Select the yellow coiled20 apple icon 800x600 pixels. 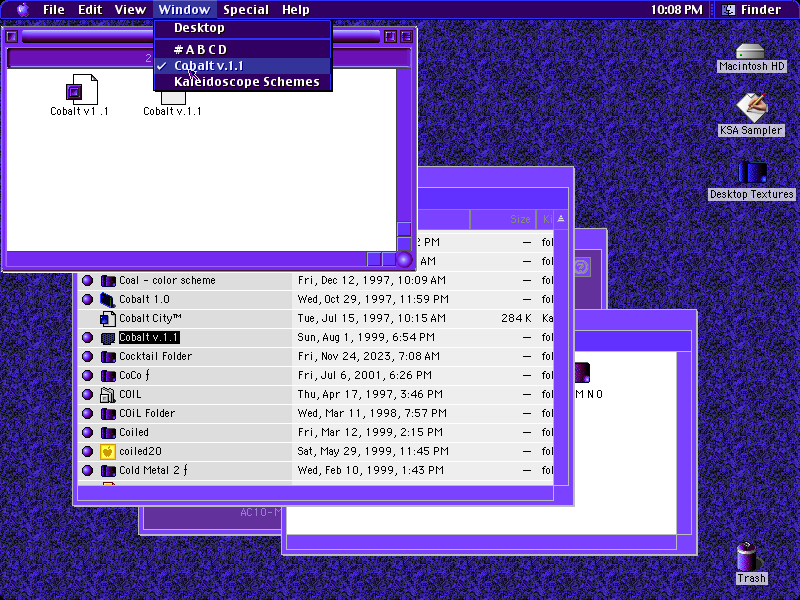coord(108,452)
